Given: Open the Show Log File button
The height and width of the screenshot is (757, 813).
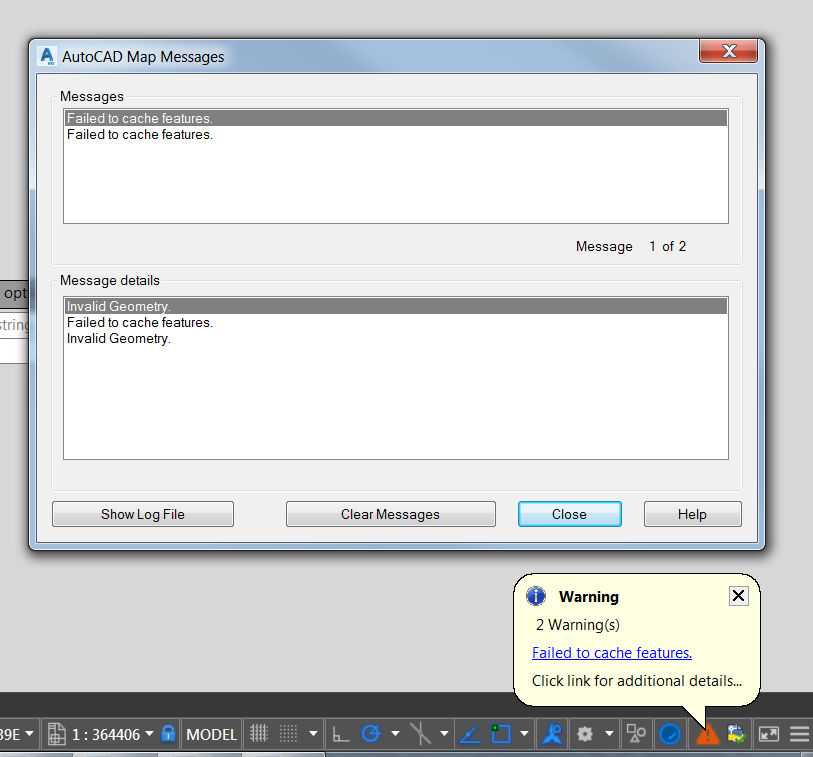Looking at the screenshot, I should pyautogui.click(x=143, y=514).
